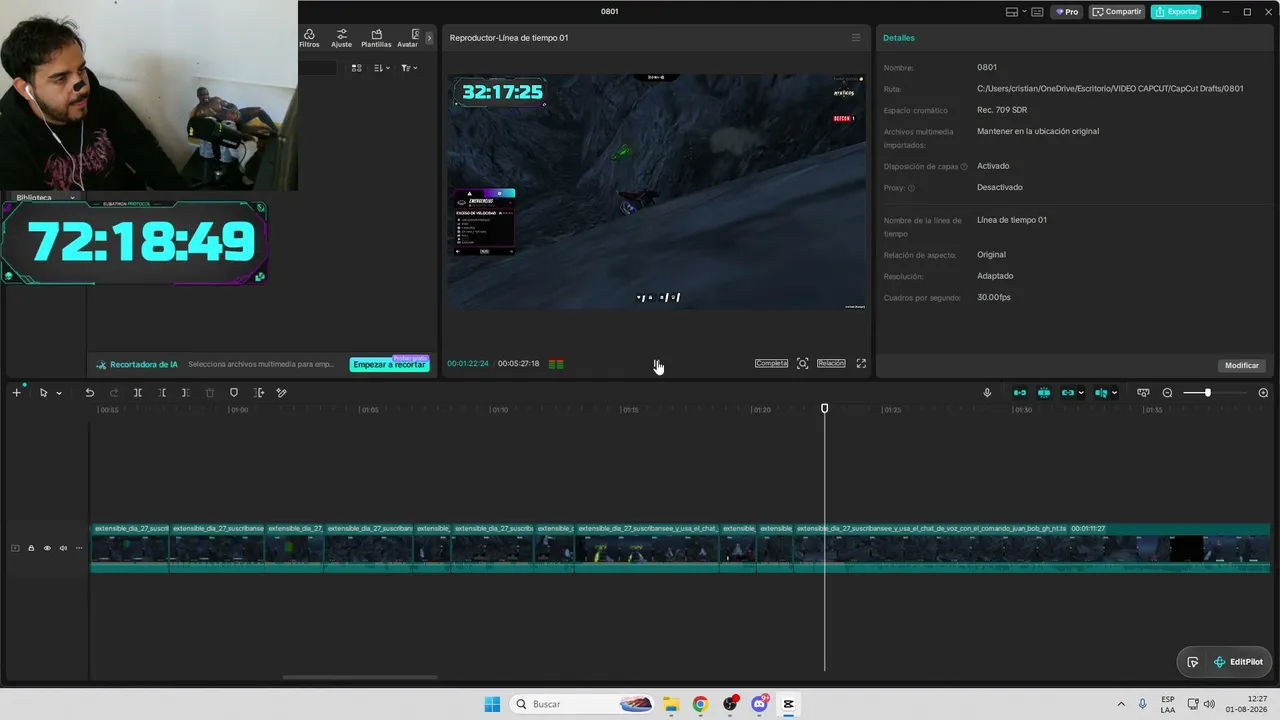Open the preview focus-frame (snapshot) icon
The image size is (1280, 720).
point(802,364)
